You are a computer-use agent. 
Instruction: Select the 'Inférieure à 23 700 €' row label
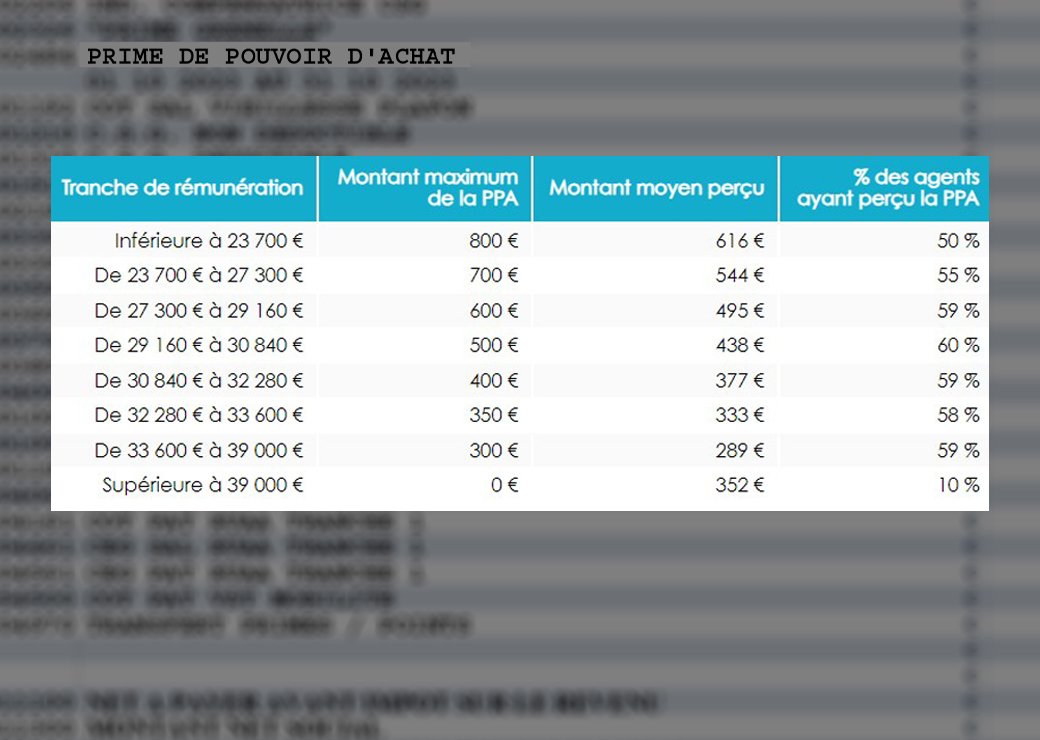pos(209,240)
